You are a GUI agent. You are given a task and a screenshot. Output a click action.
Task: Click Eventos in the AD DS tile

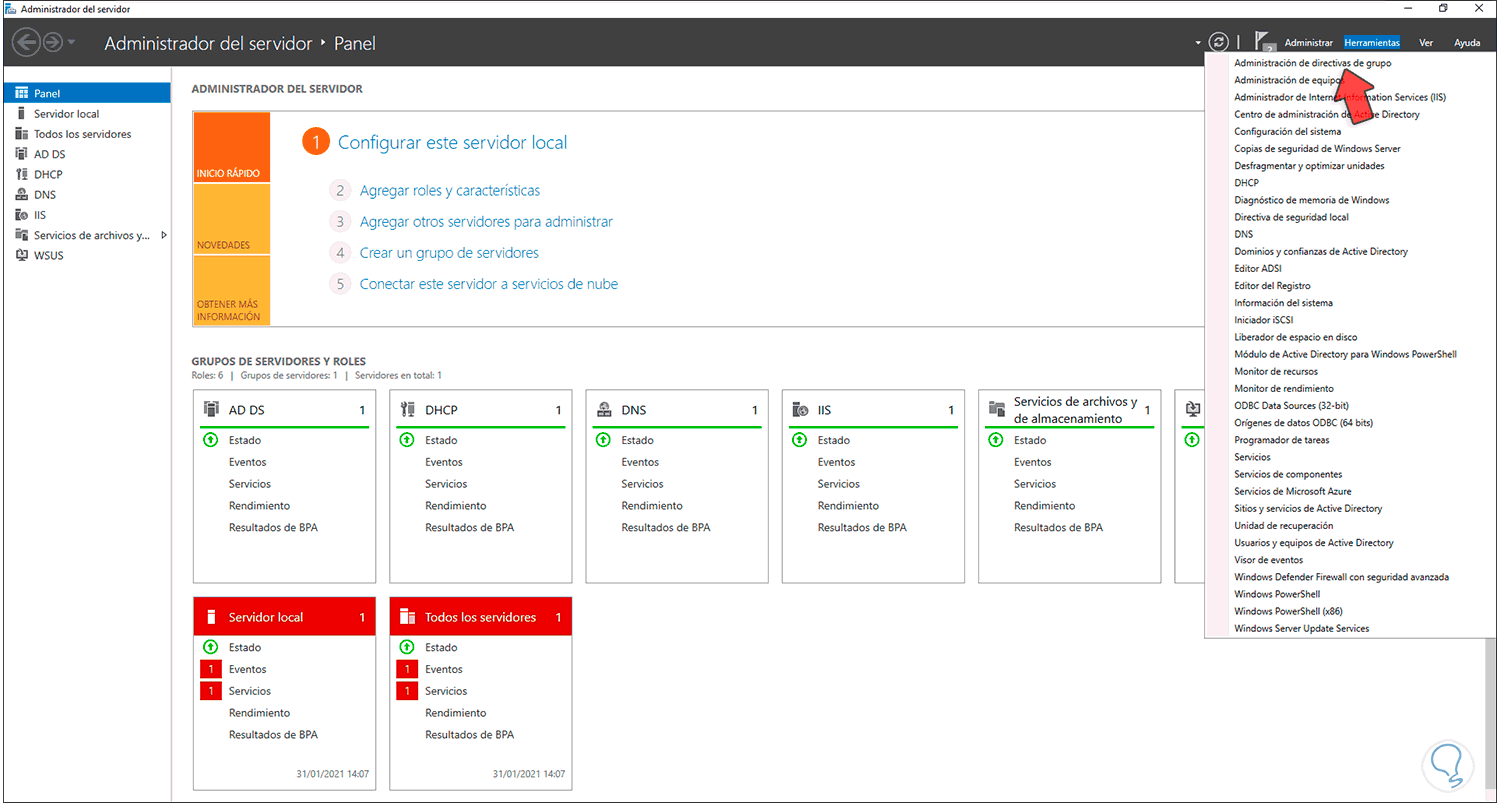(x=248, y=462)
